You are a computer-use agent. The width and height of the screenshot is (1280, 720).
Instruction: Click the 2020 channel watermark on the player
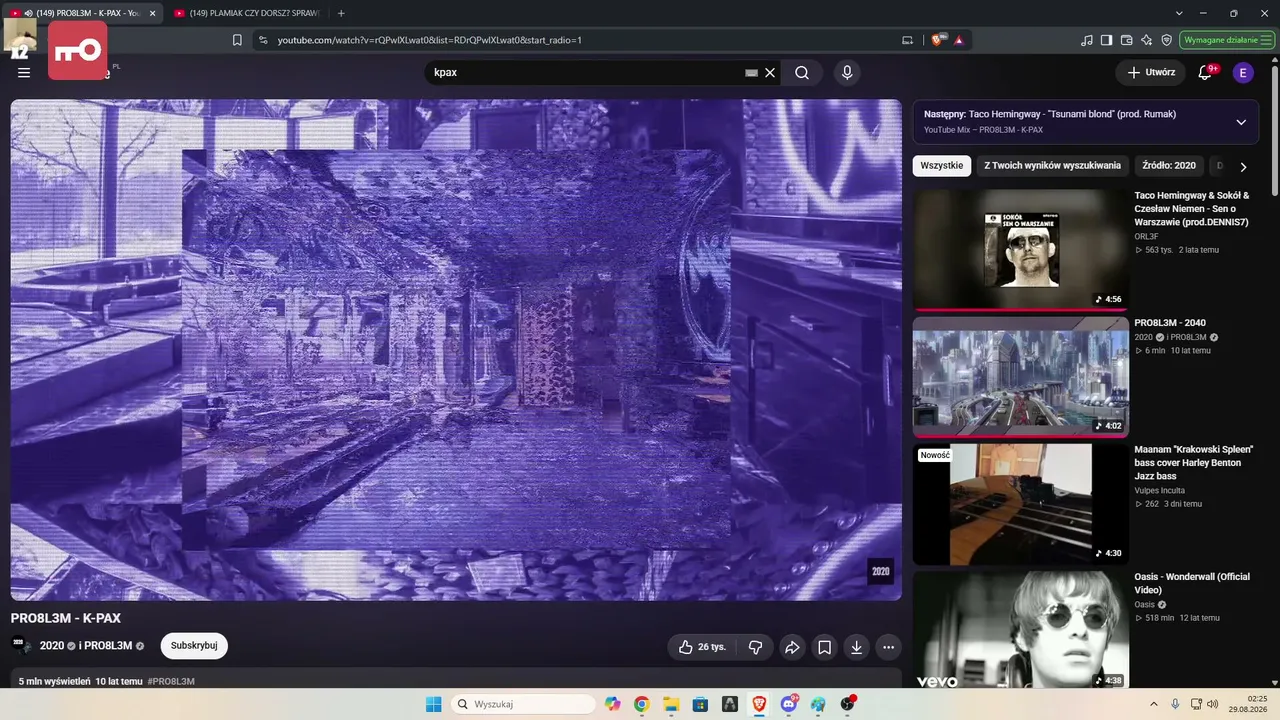coord(880,571)
